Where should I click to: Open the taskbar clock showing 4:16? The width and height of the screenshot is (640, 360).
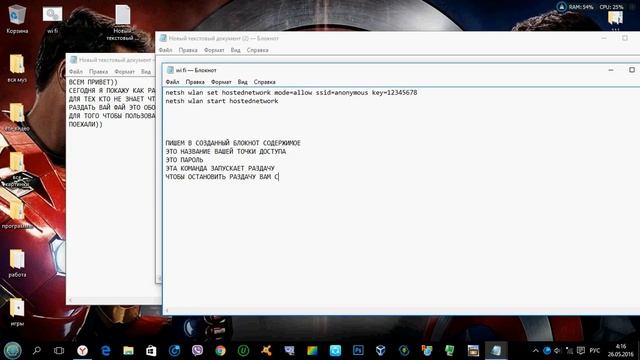tap(620, 350)
